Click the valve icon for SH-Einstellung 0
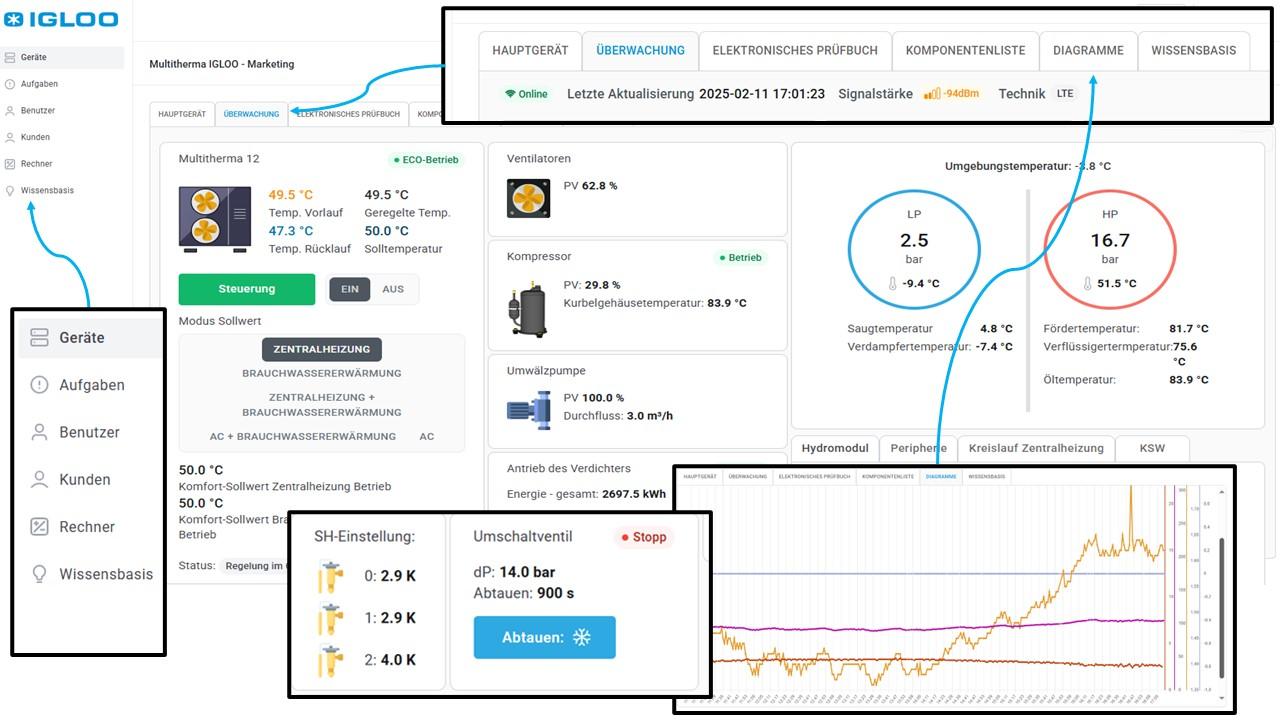Image resolution: width=1280 pixels, height=720 pixels. pyautogui.click(x=329, y=576)
